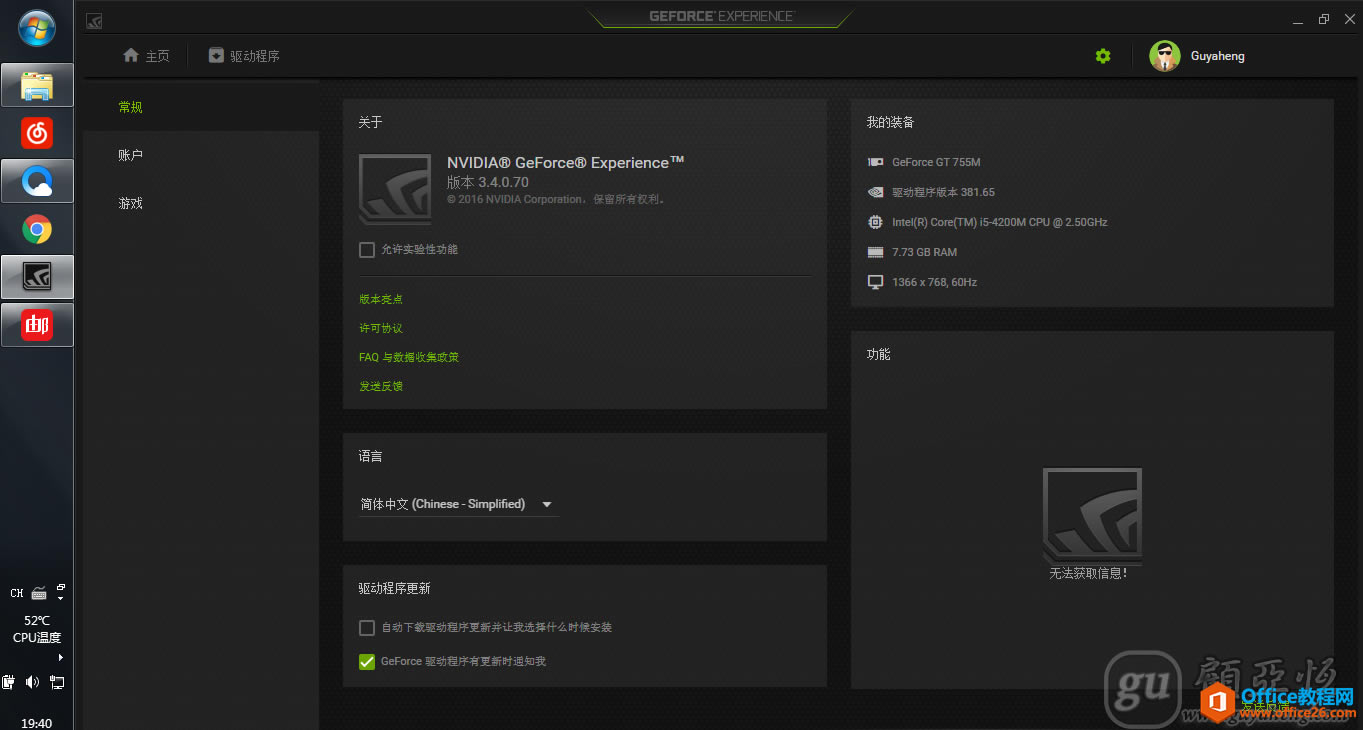This screenshot has width=1363, height=730.
Task: Click the NVIDIA logo in the 关于 panel
Action: [x=395, y=189]
